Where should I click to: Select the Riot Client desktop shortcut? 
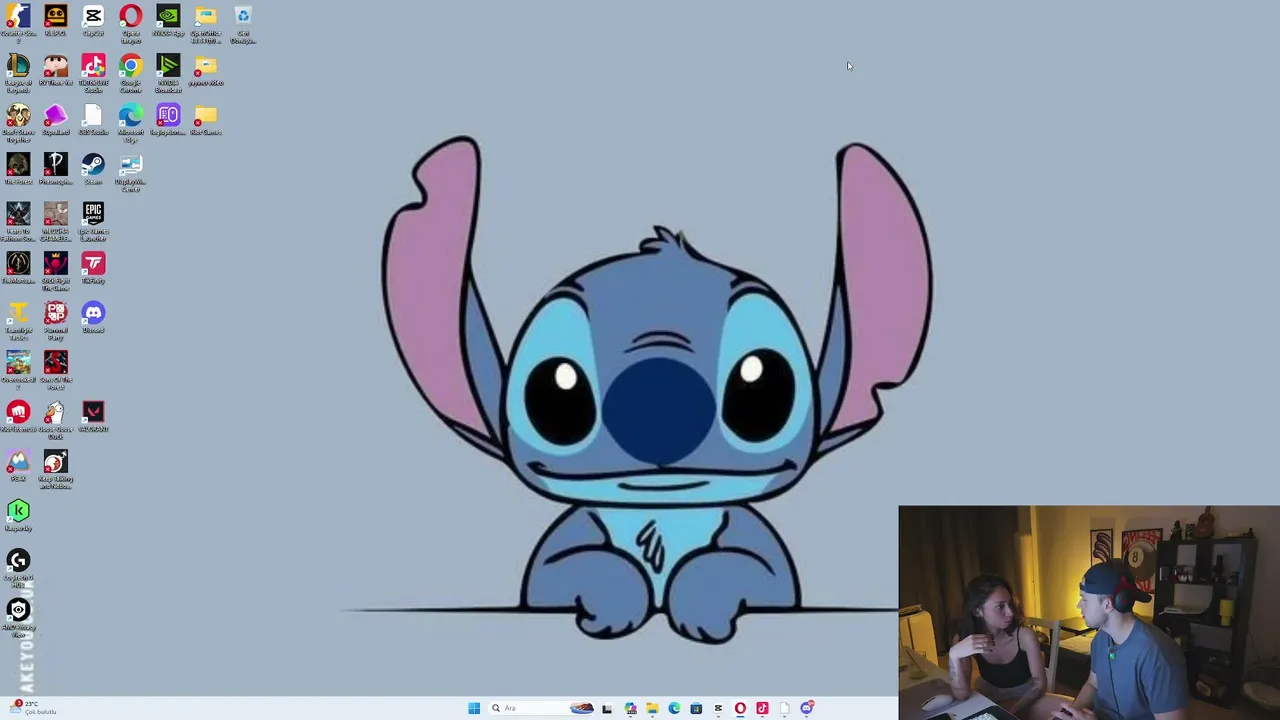pyautogui.click(x=18, y=418)
